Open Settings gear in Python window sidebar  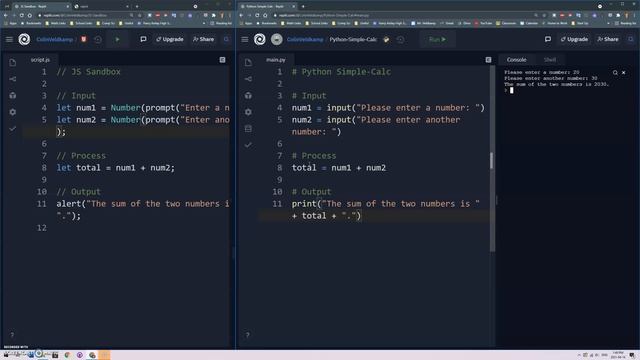(x=248, y=112)
